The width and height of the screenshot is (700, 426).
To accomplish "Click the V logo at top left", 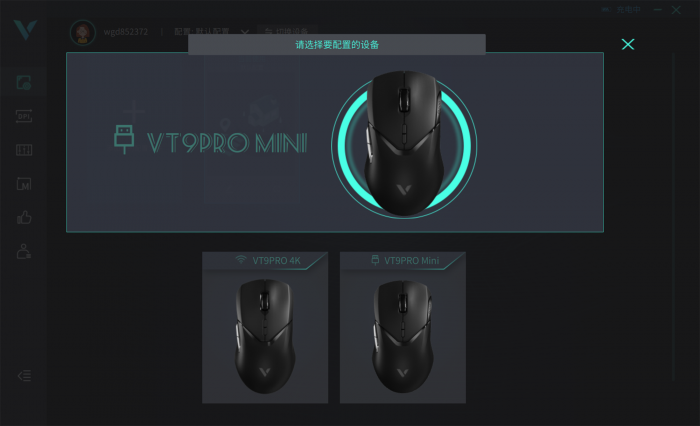I will click(x=25, y=30).
